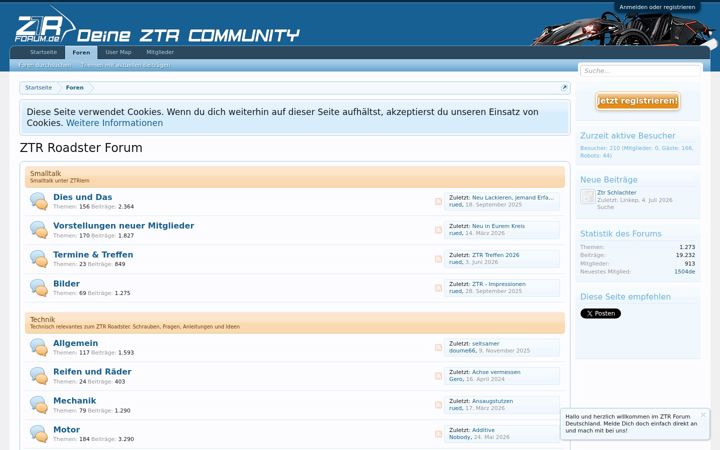Open the Technik category heading
Screen dimensions: 720x450
tap(42, 319)
